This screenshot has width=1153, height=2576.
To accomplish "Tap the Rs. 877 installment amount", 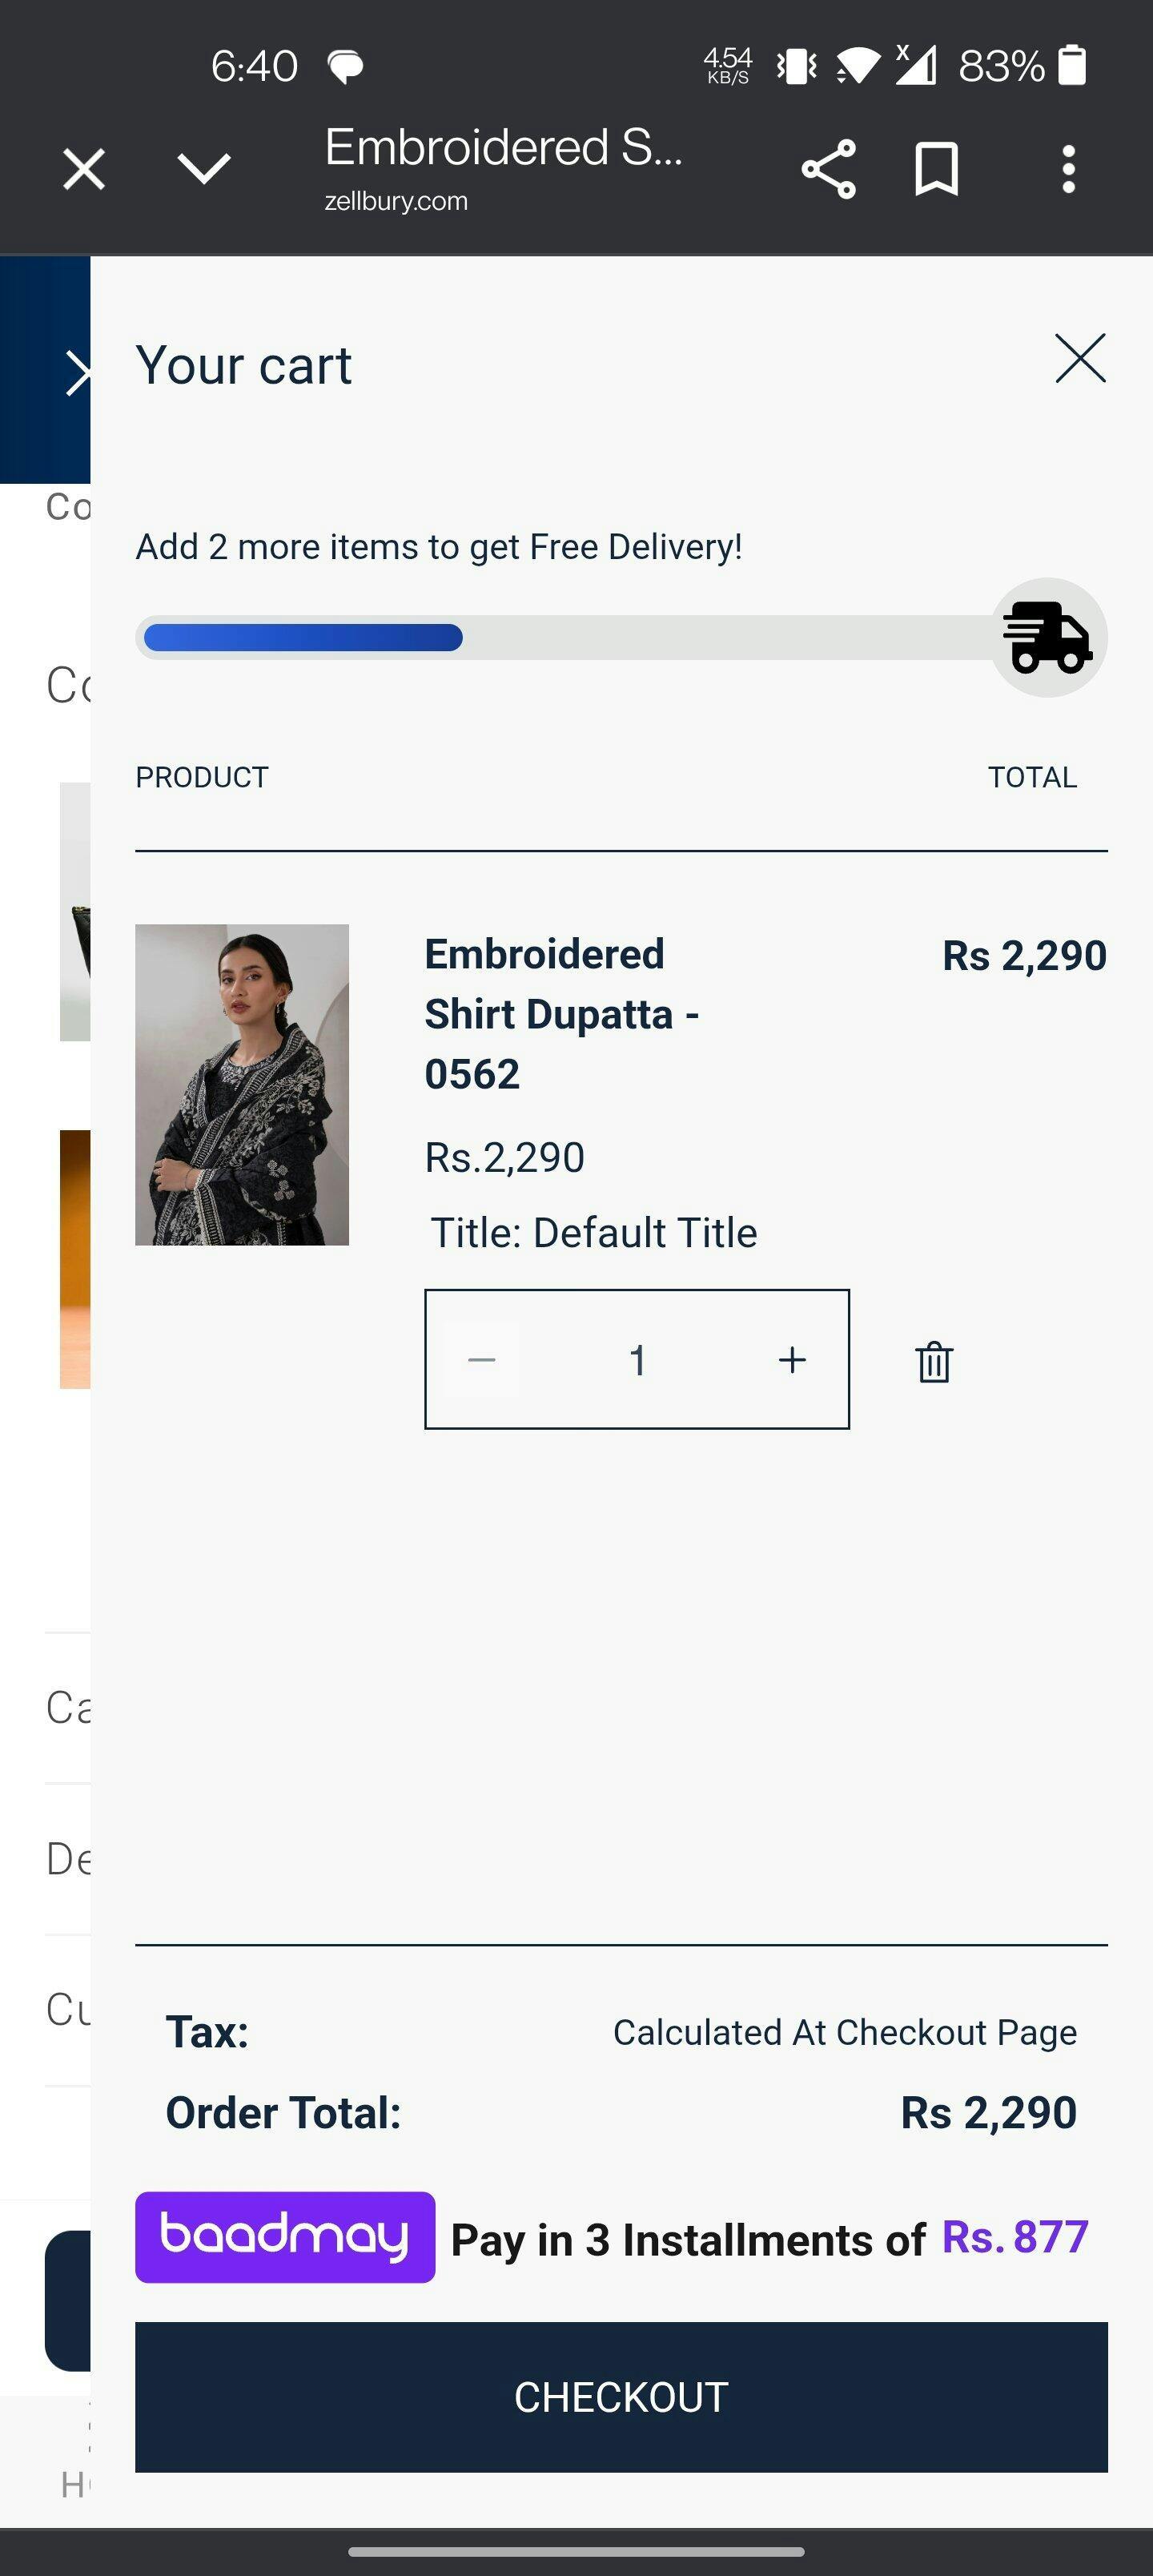I will coord(1014,2237).
